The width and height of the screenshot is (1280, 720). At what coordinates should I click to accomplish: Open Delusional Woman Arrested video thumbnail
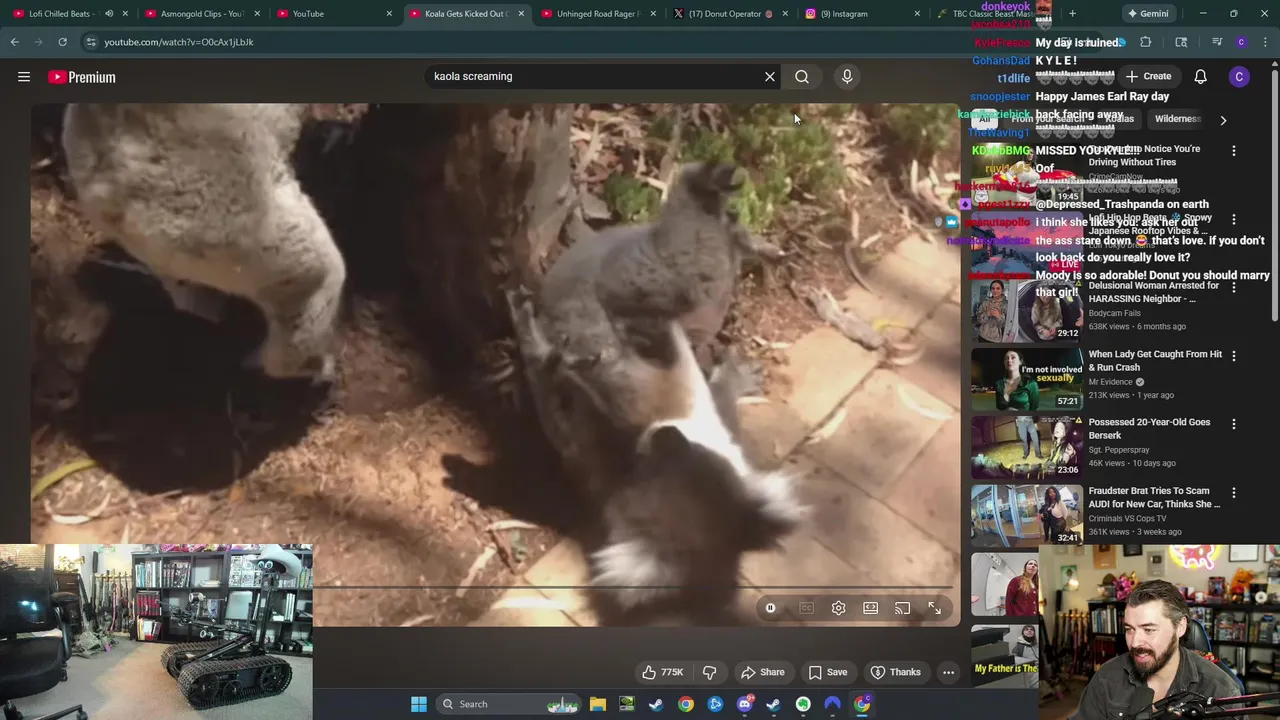(x=1026, y=311)
